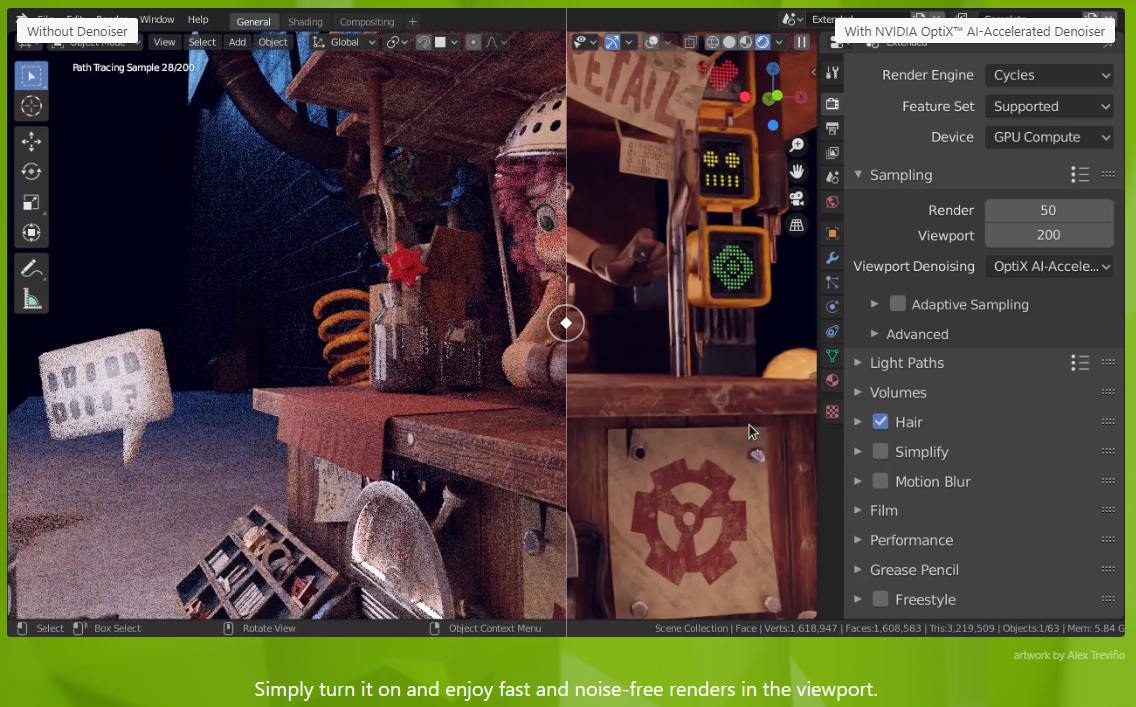This screenshot has width=1136, height=707.
Task: Open the Tool properties tab
Action: tap(832, 73)
